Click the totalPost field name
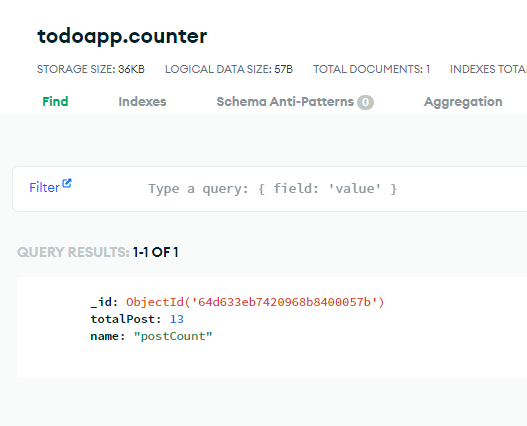The image size is (527, 426). (123, 319)
